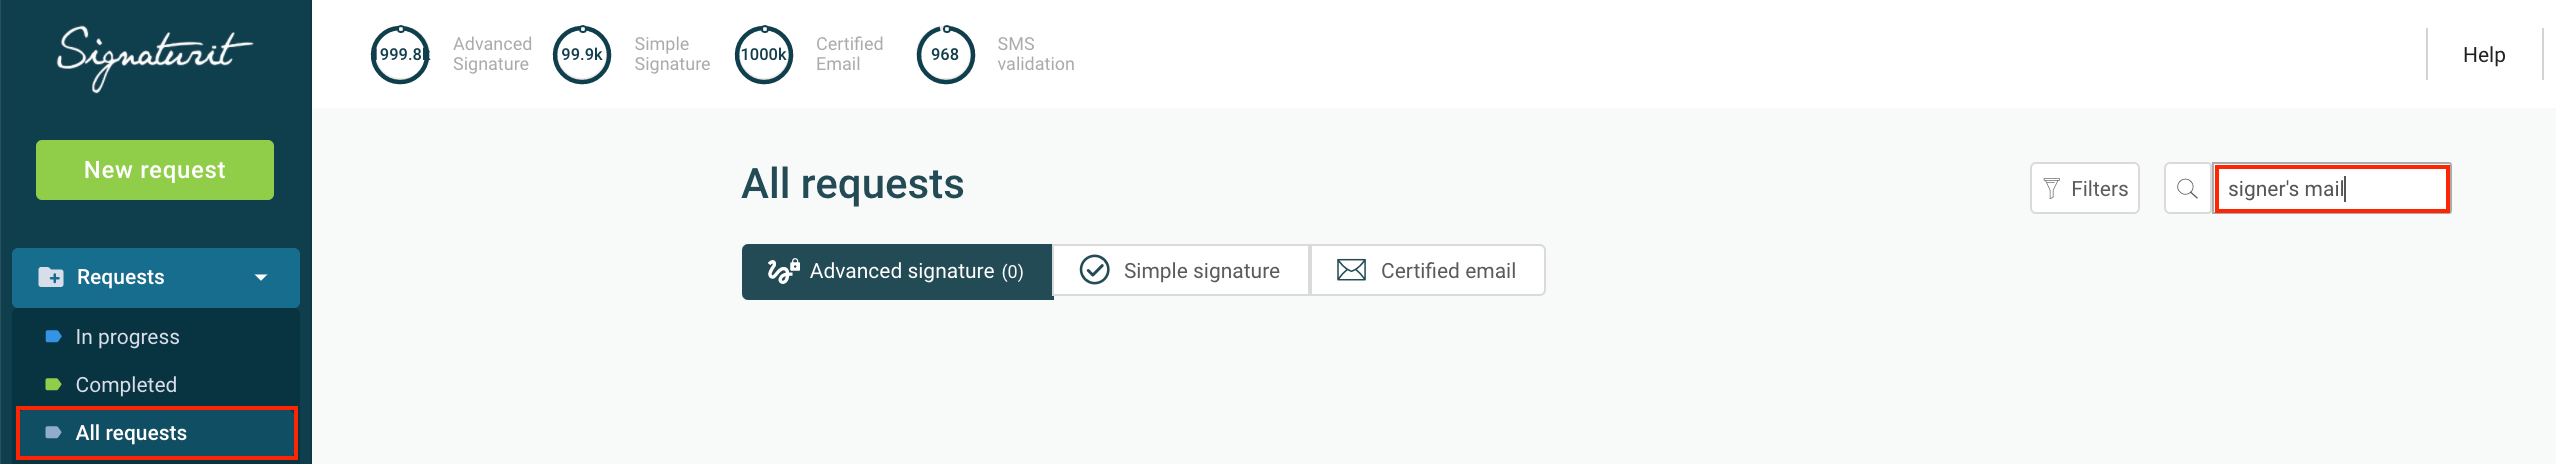This screenshot has height=464, width=2556.
Task: Collapse the Requests menu with the arrow
Action: 261,277
